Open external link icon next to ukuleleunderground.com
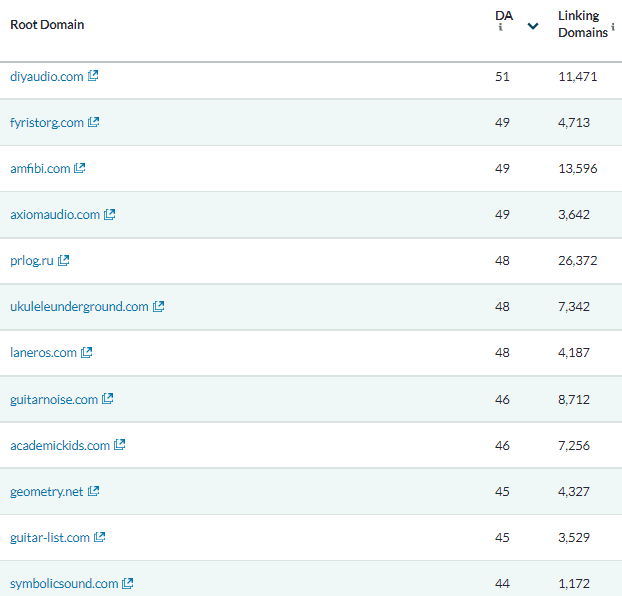Viewport: 622px width, 596px height. coord(159,306)
